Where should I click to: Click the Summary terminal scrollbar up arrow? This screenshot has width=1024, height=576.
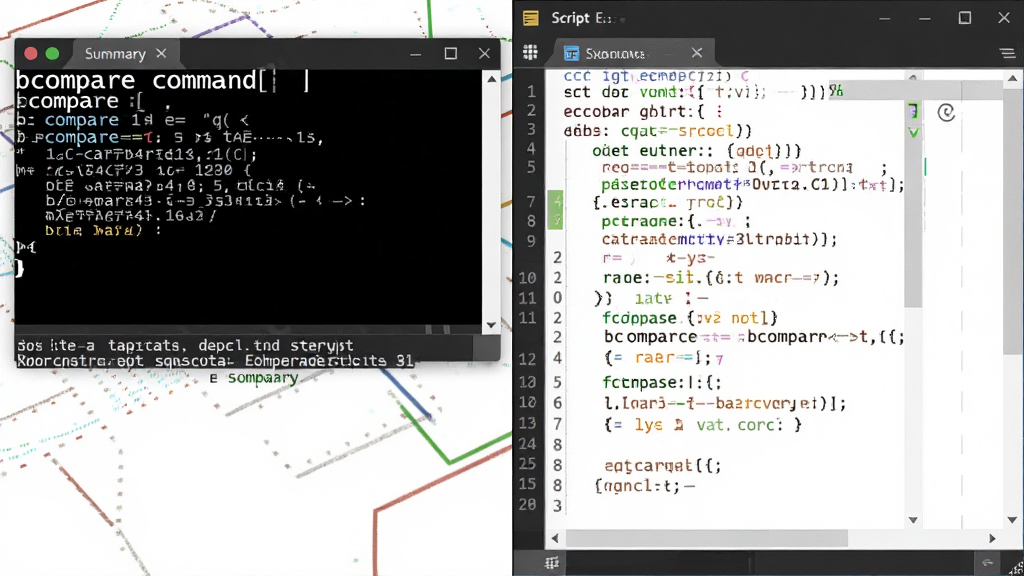[x=492, y=78]
